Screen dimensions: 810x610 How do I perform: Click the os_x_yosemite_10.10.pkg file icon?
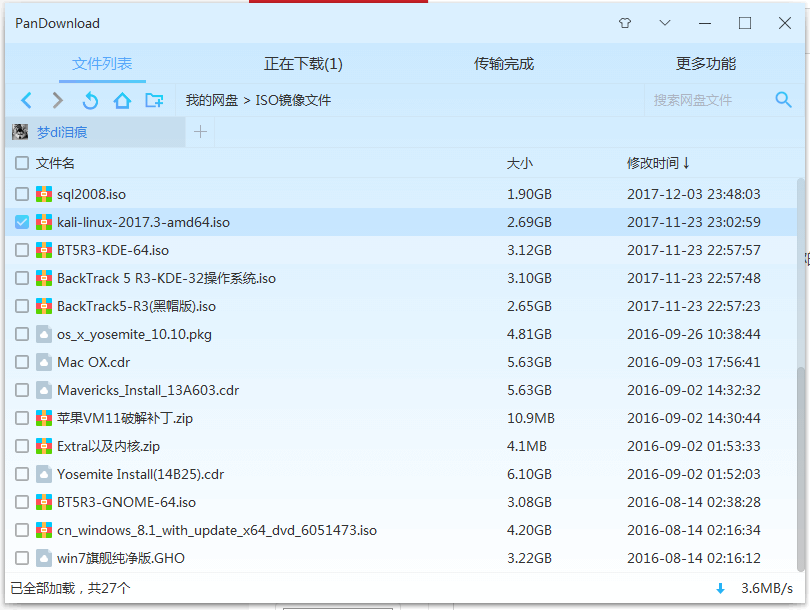[x=44, y=334]
